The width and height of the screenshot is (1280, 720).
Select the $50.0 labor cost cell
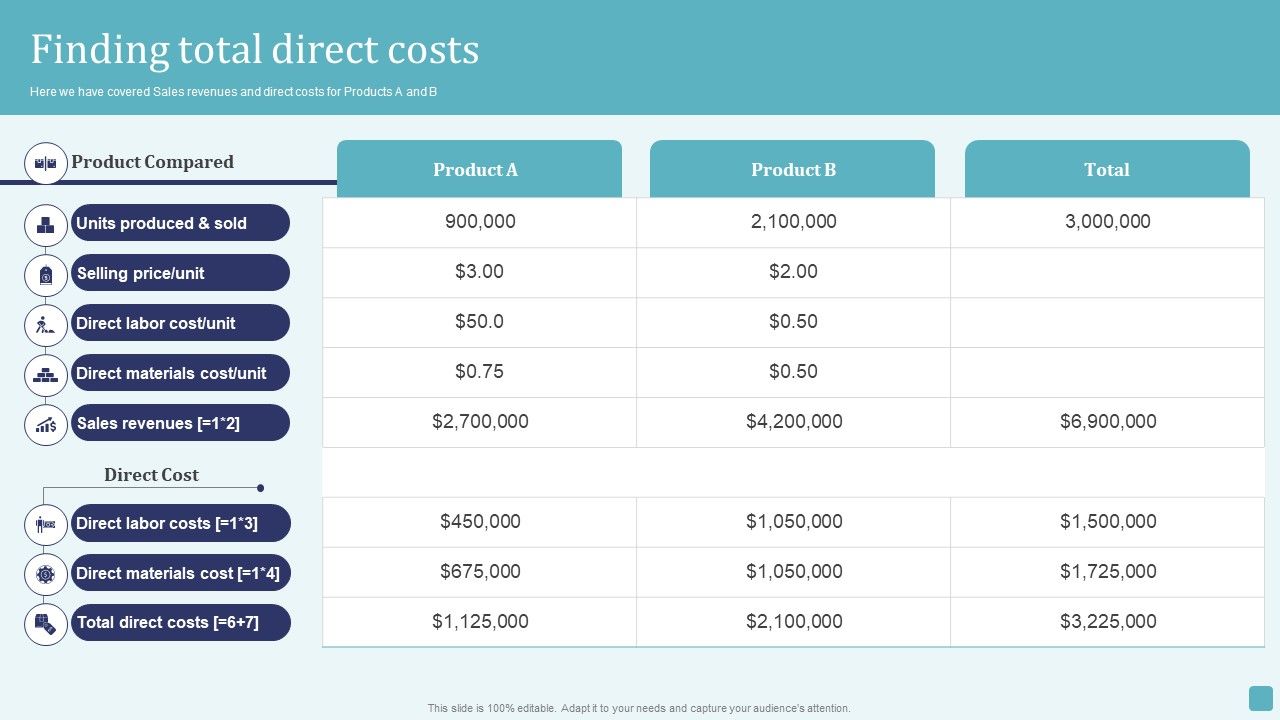(x=479, y=322)
